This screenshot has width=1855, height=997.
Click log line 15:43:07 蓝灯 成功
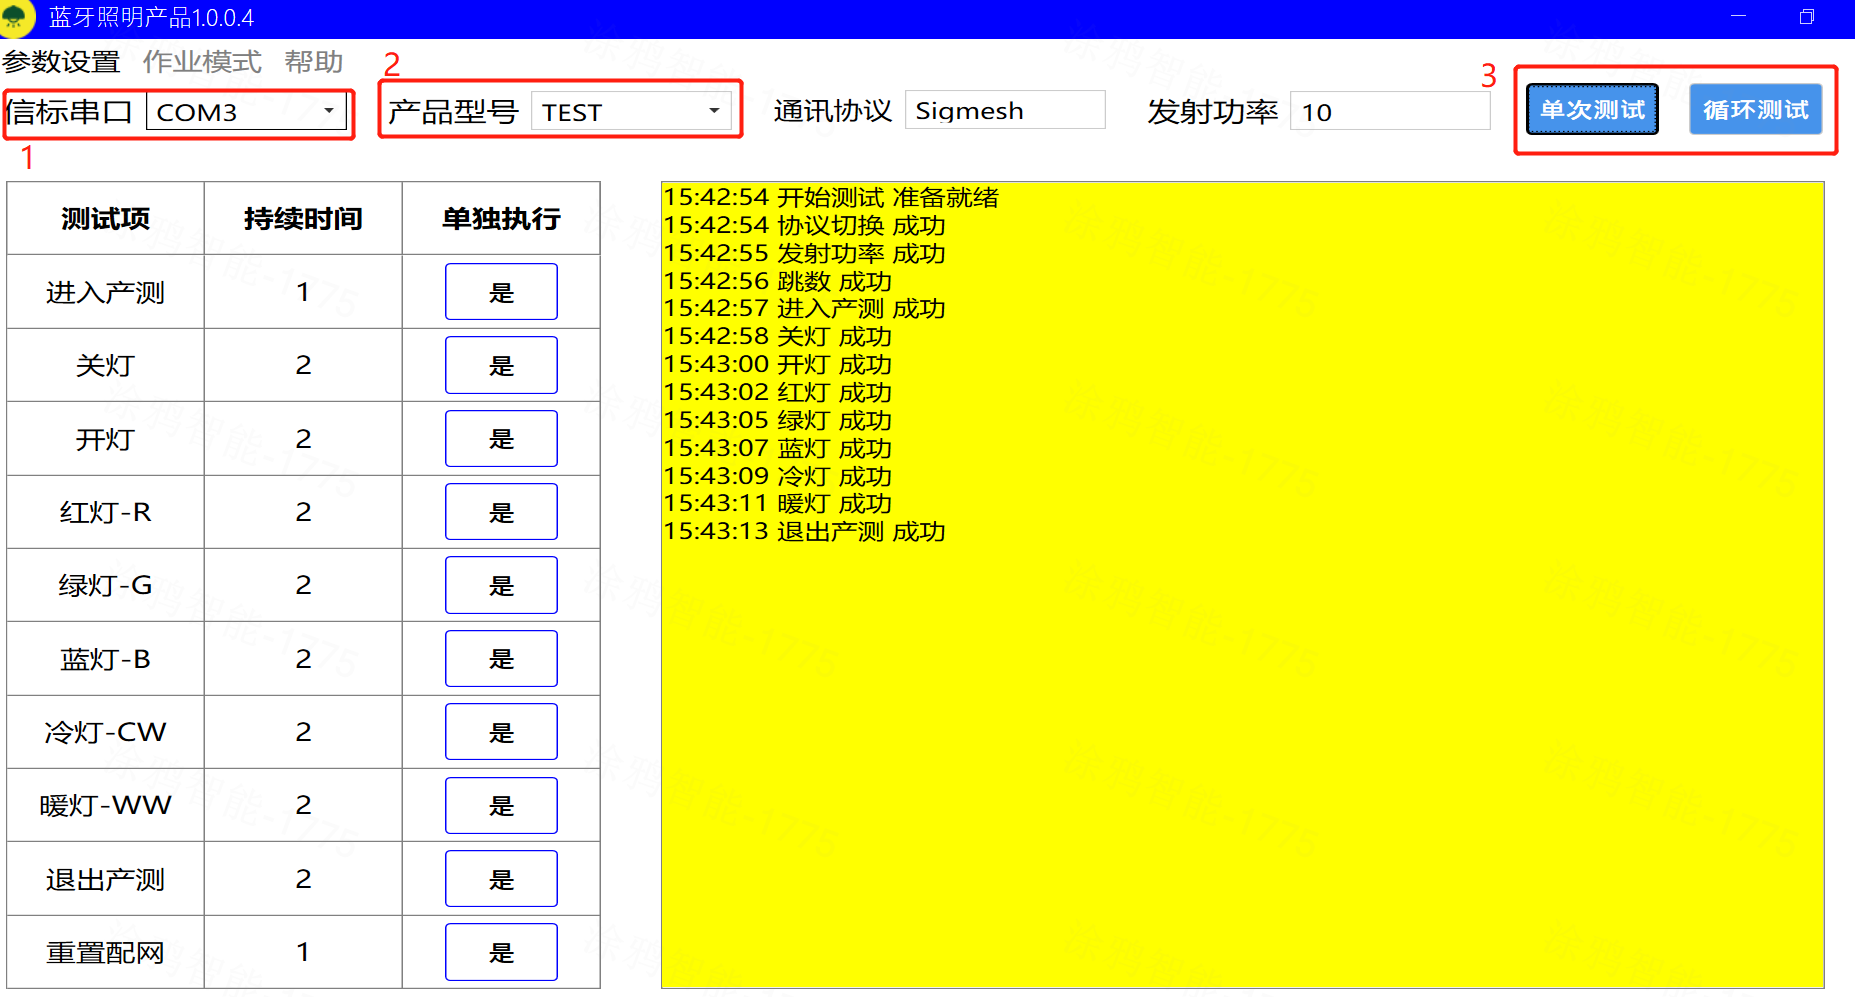pyautogui.click(x=777, y=449)
